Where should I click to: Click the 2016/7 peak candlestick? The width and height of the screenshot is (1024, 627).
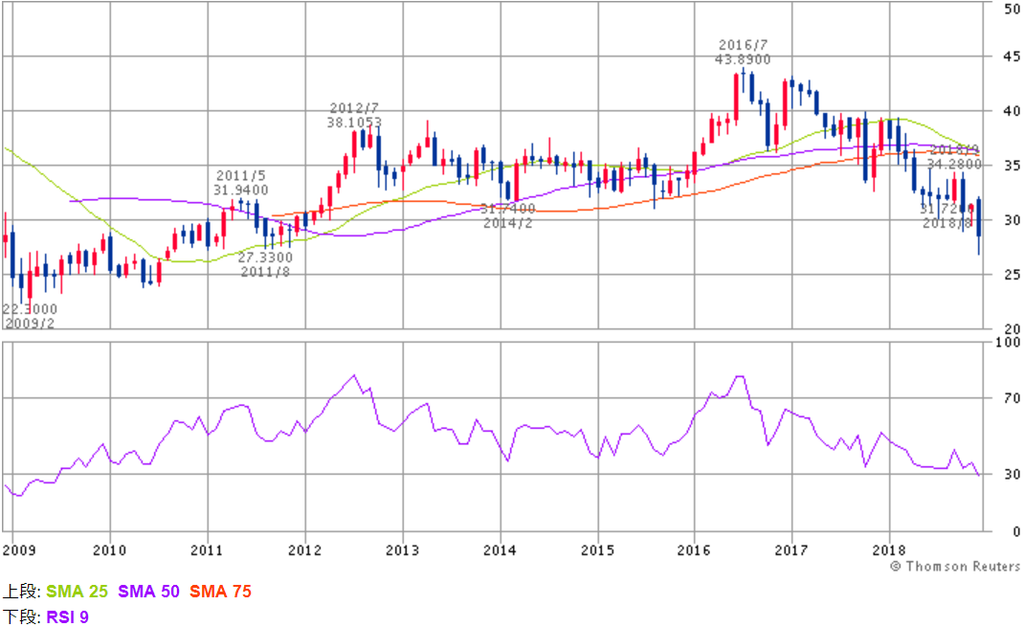744,80
